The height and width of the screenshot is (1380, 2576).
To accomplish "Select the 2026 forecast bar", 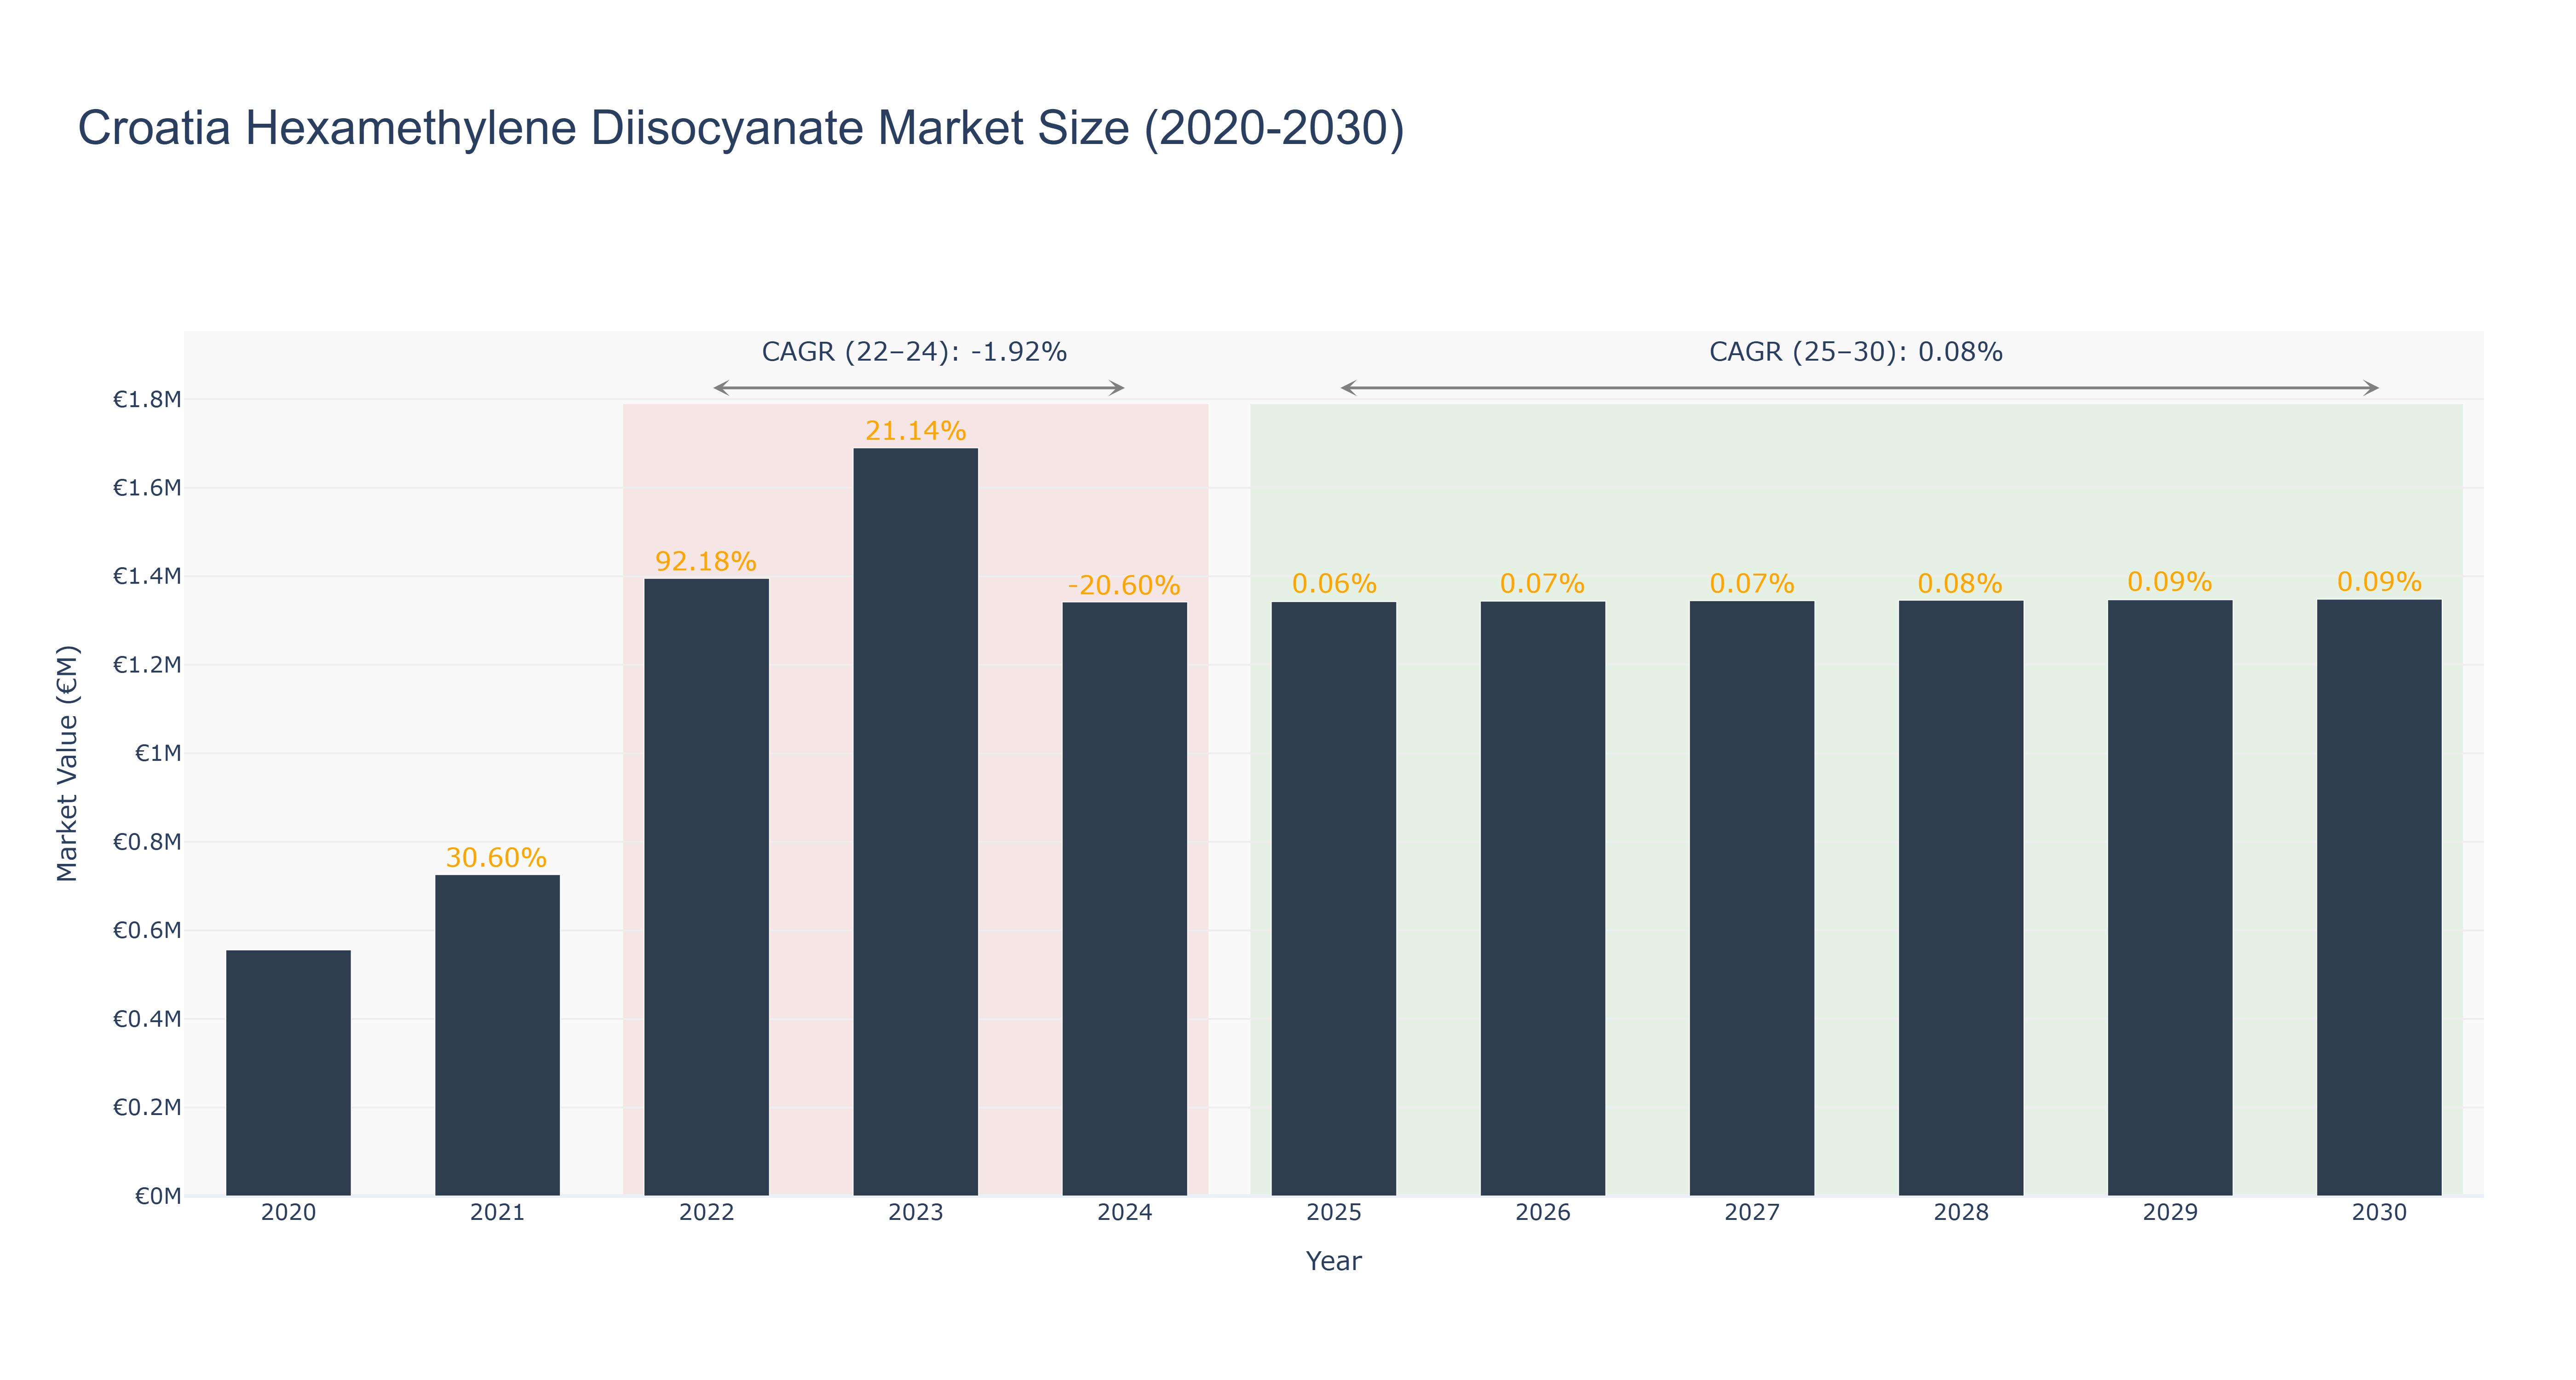I will pos(1542,898).
